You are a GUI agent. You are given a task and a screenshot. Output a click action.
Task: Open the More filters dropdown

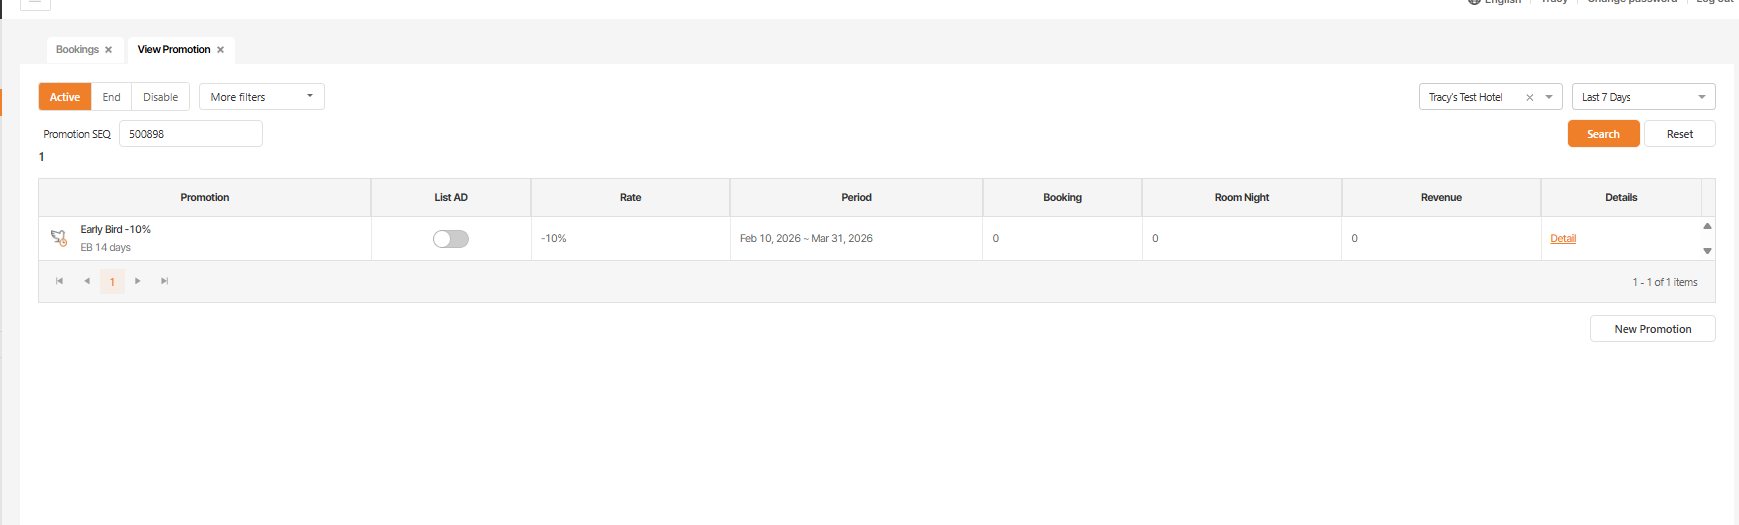261,97
